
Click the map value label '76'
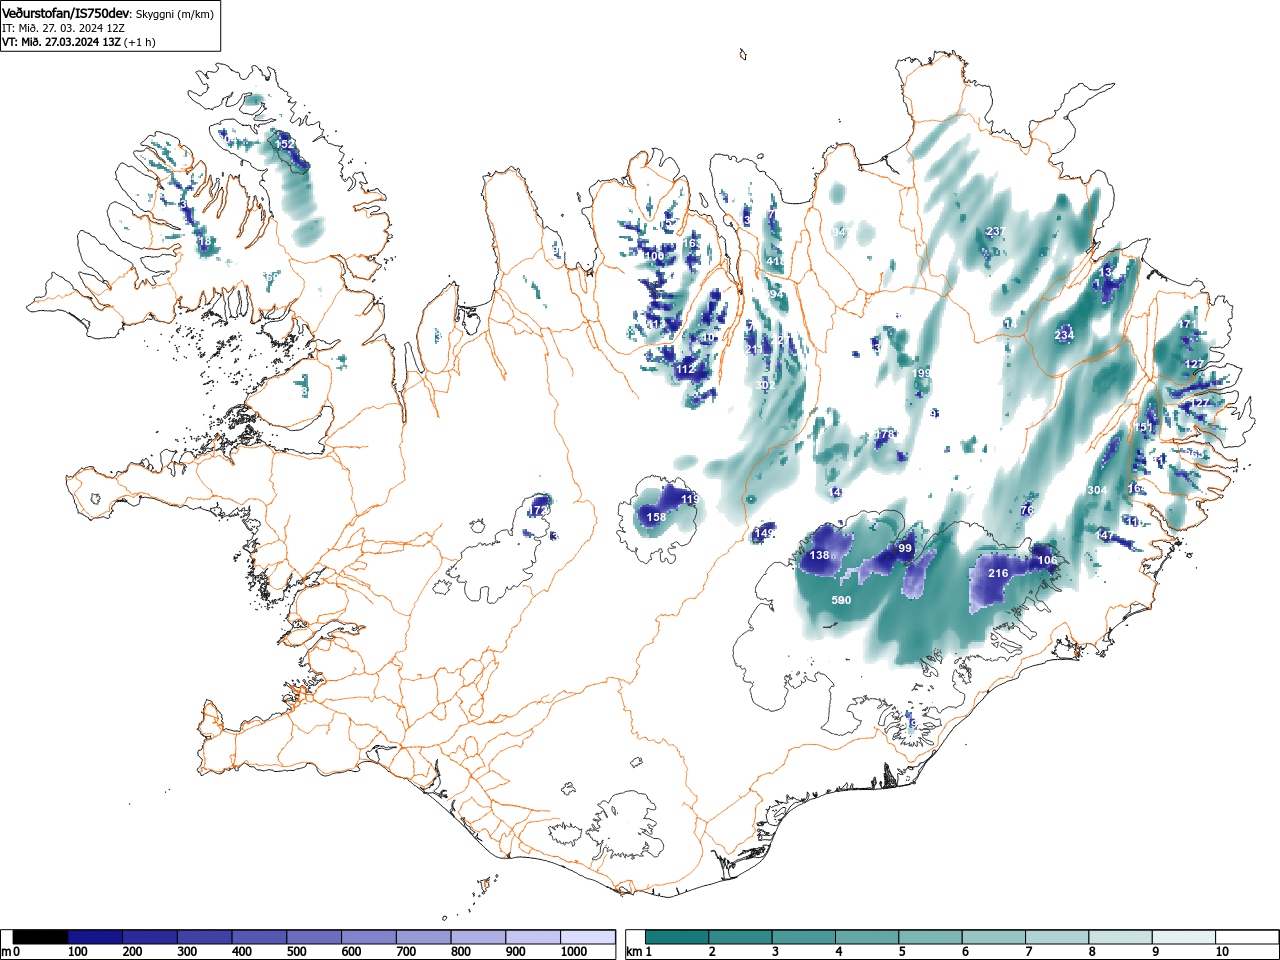(1026, 511)
